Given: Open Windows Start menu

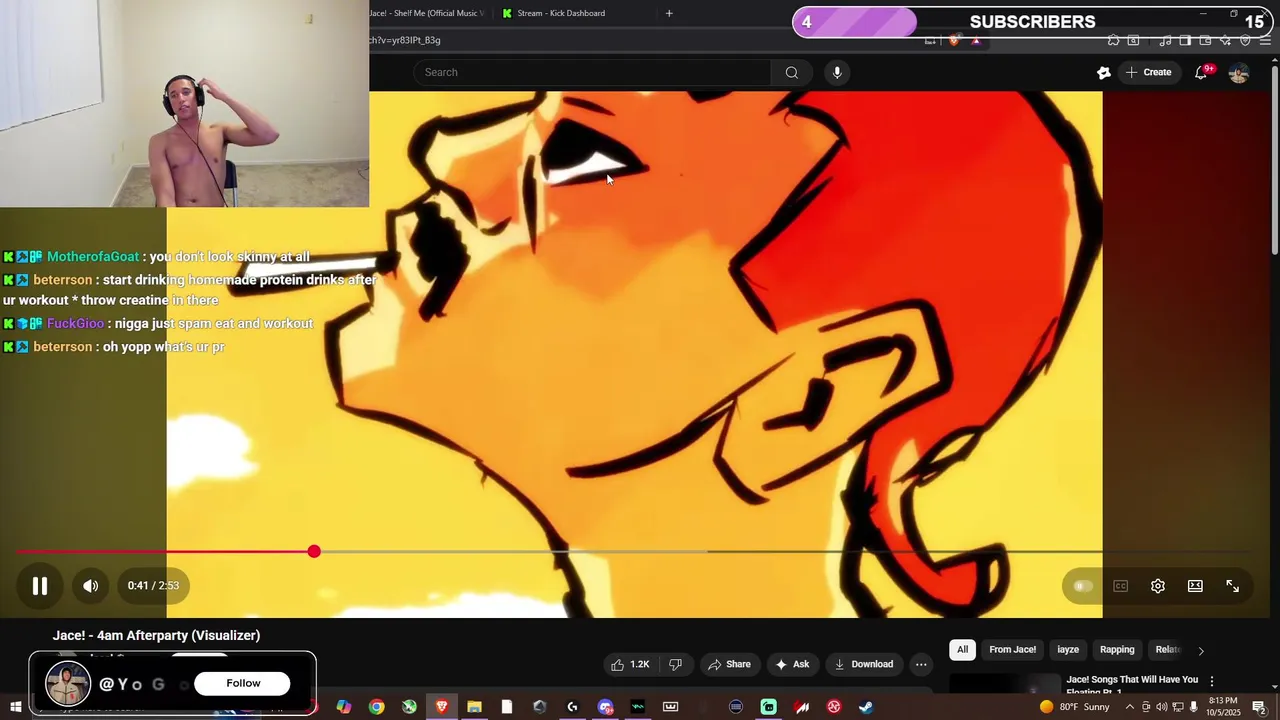Looking at the screenshot, I should point(15,707).
